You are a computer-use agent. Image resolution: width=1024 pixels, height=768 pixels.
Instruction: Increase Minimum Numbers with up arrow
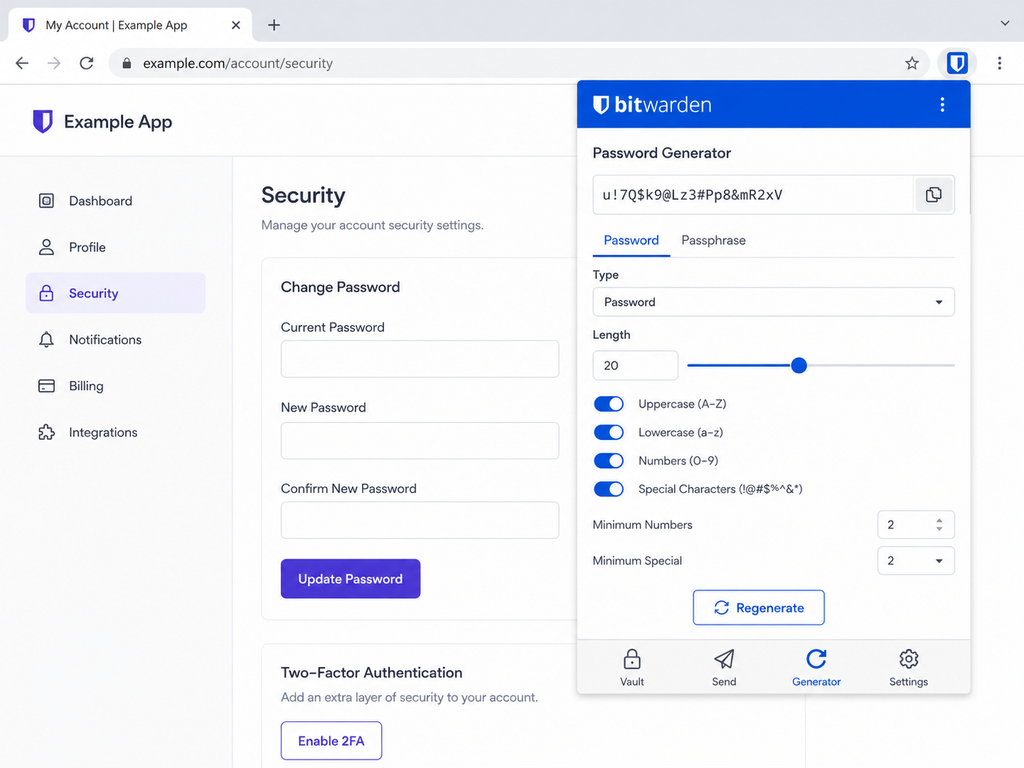click(x=939, y=520)
